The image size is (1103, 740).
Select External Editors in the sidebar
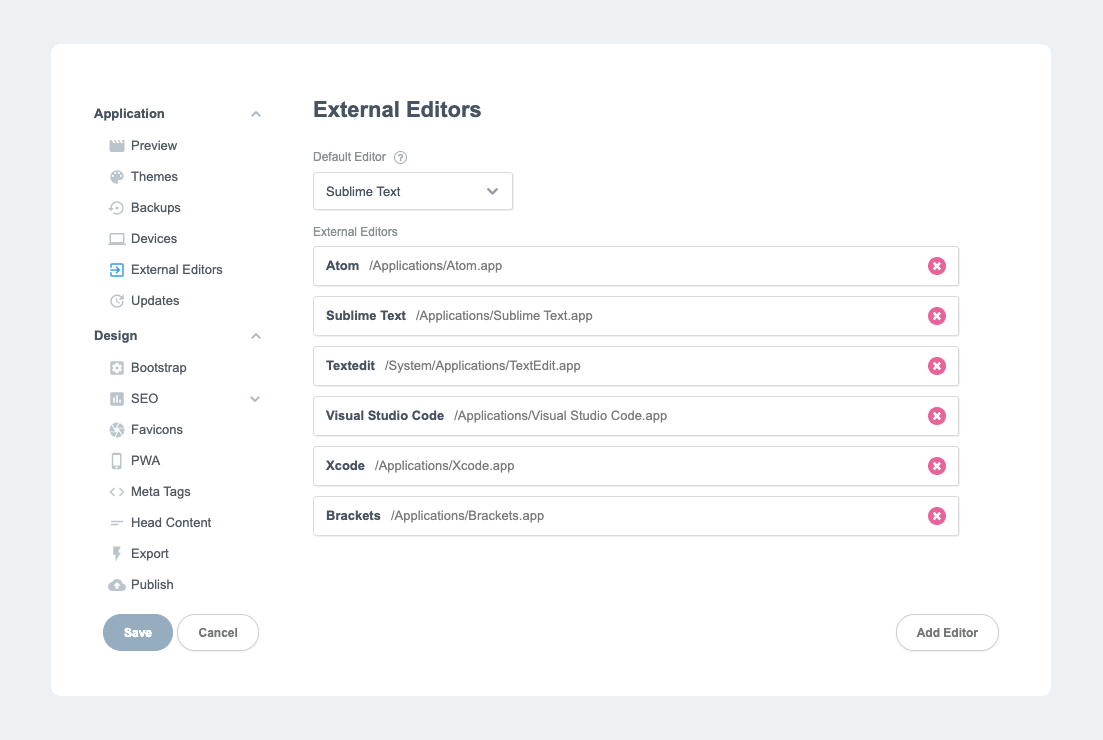(x=177, y=269)
